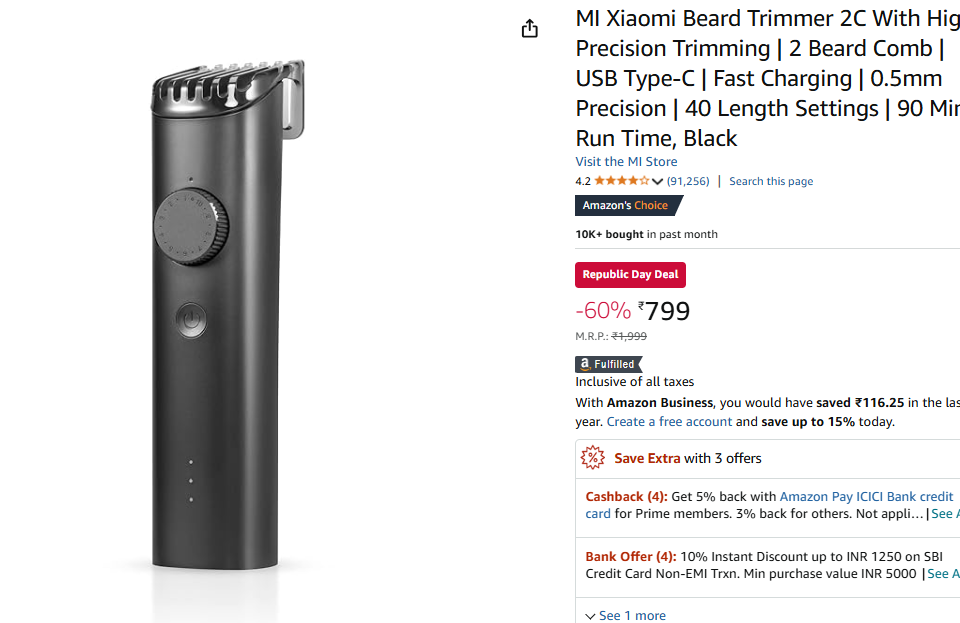Image resolution: width=960 pixels, height=623 pixels.
Task: Click the Cashback (4) offer heading
Action: tap(626, 496)
